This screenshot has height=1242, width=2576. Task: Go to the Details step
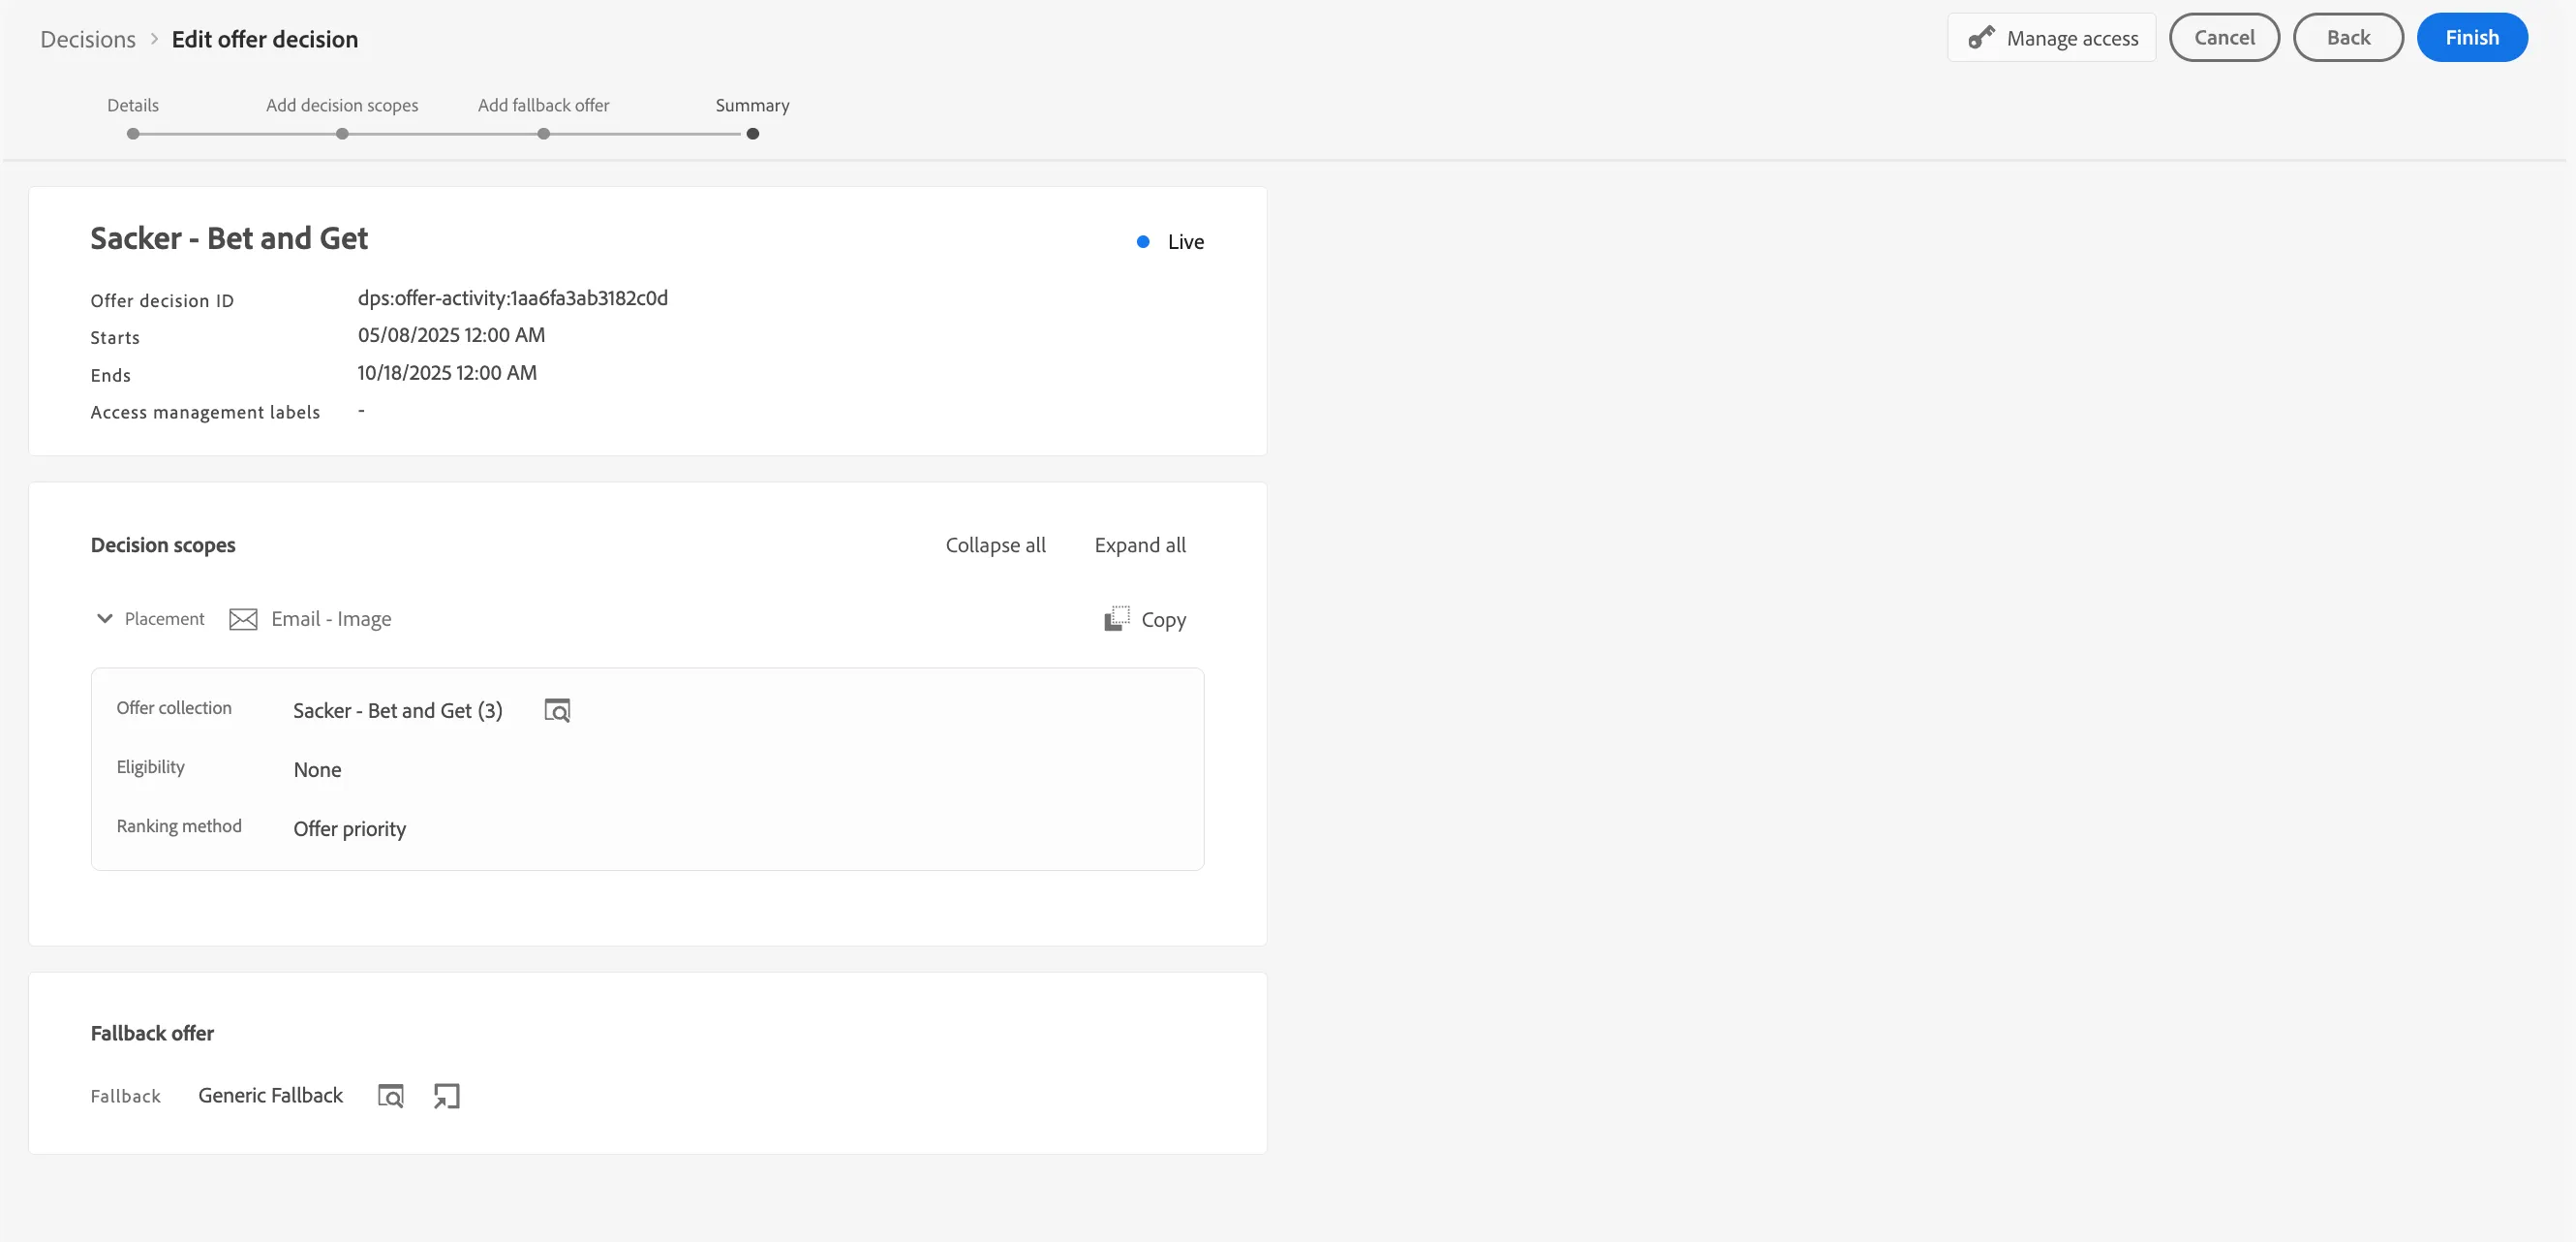(x=133, y=105)
